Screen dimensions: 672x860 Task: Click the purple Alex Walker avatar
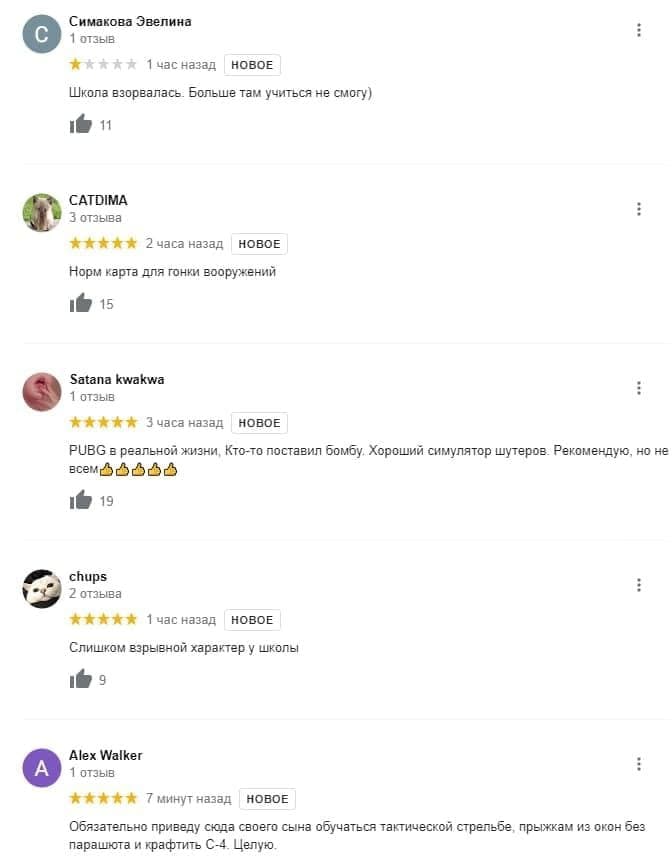[42, 768]
